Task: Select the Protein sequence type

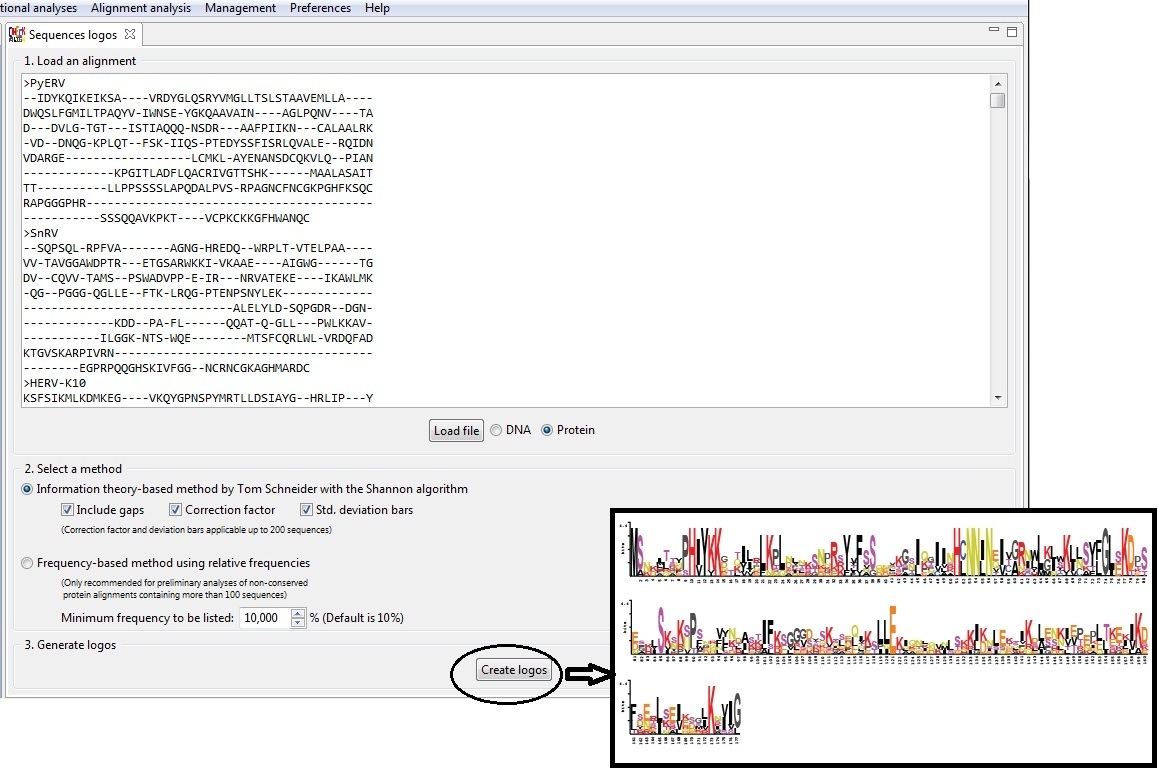Action: 546,430
